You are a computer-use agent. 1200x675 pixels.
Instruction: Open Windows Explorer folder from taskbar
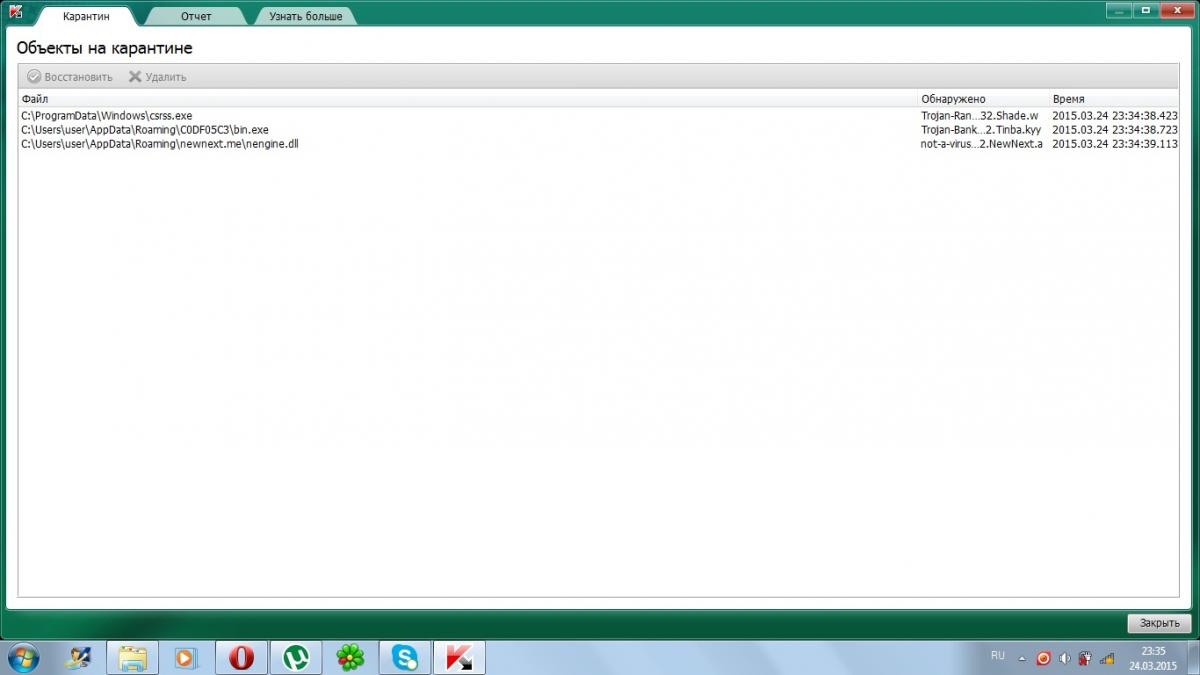click(x=132, y=658)
